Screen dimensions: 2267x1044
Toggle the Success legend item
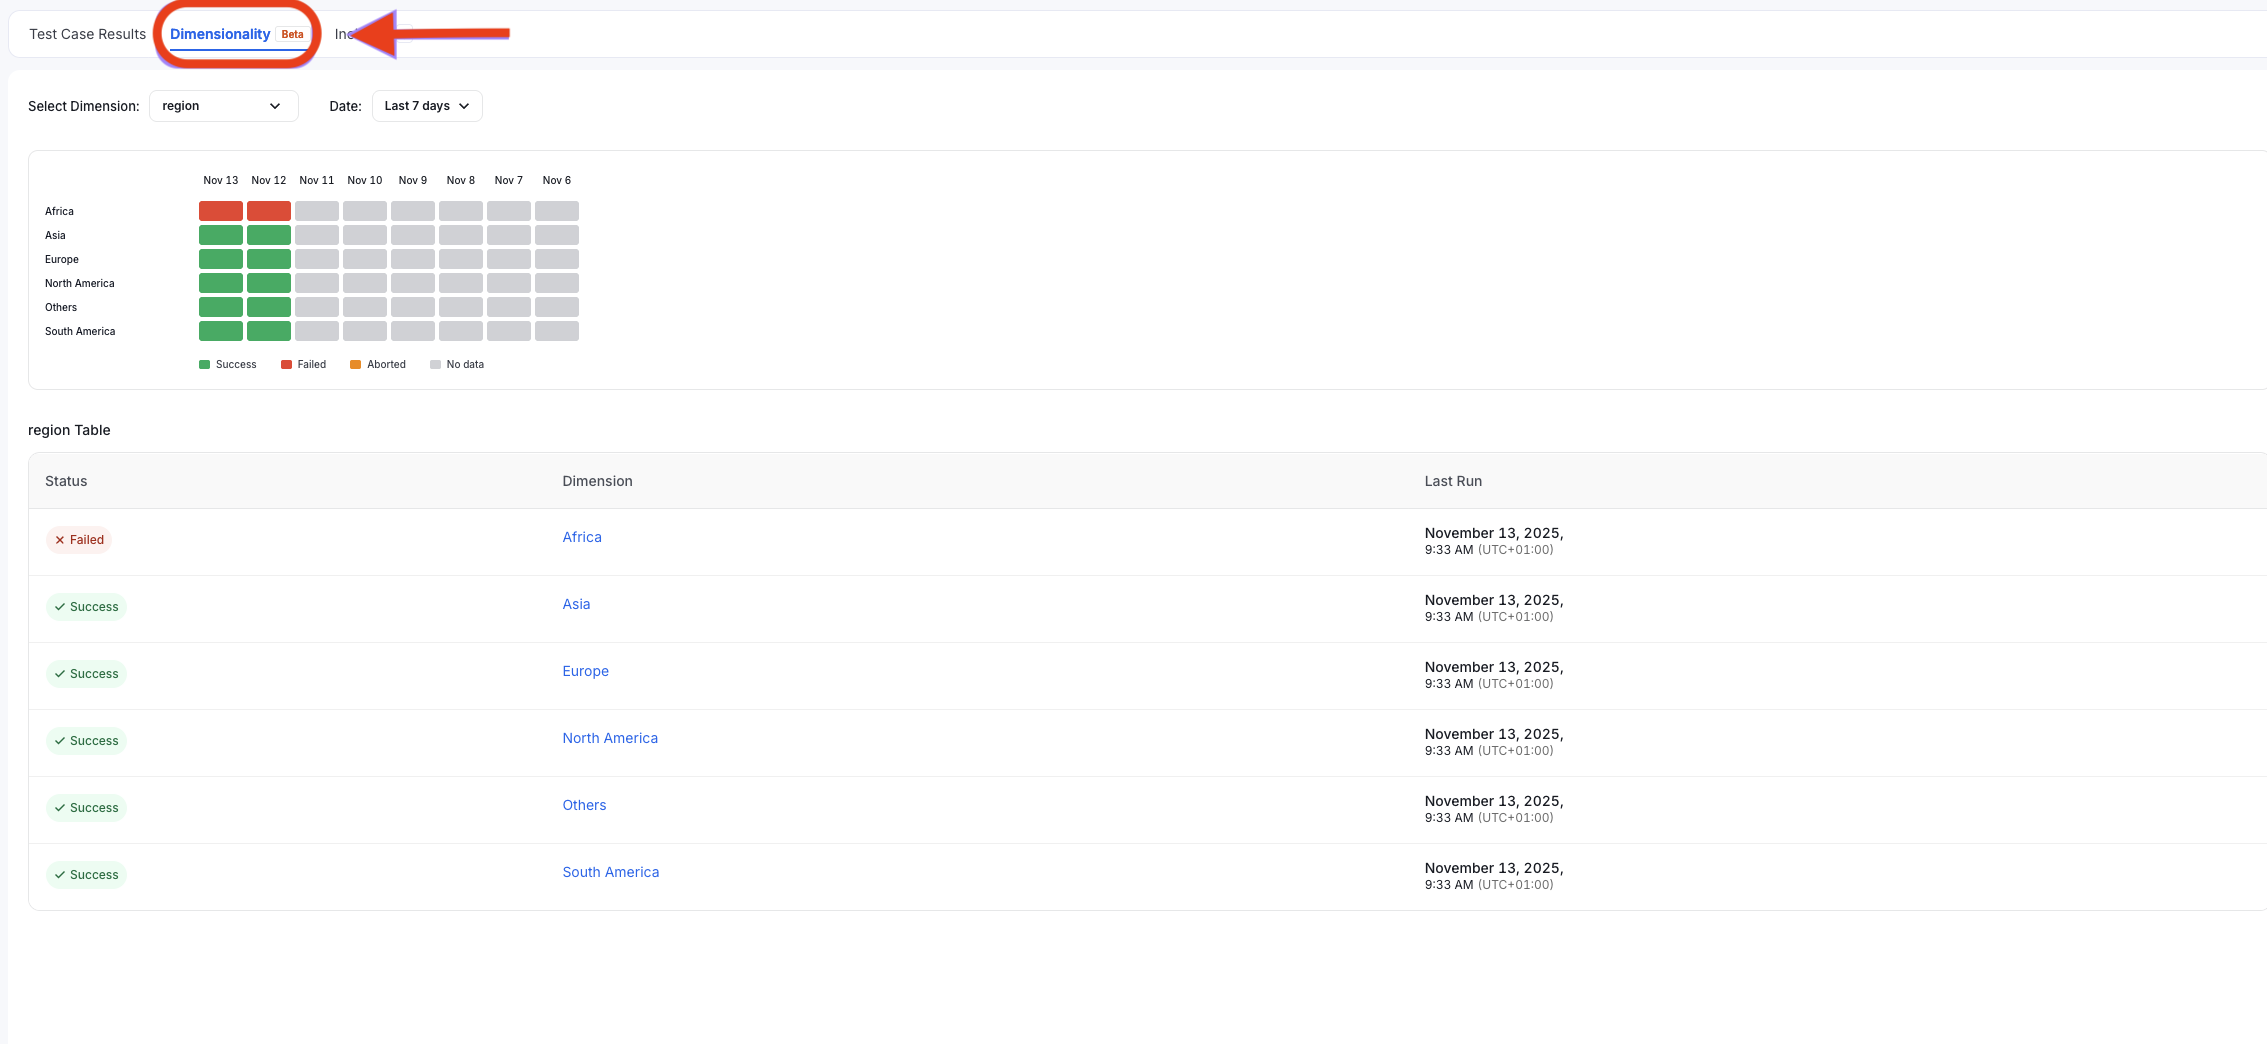228,365
